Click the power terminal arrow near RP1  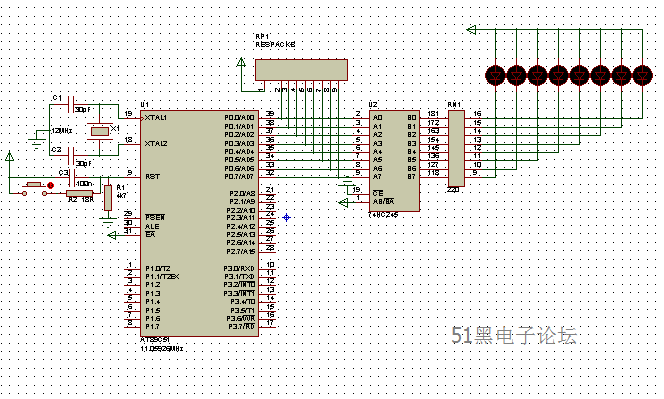[241, 63]
